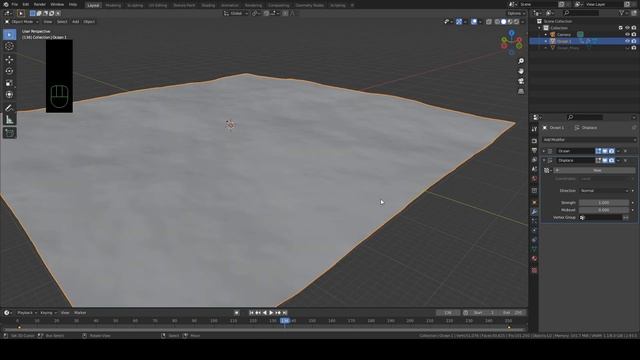
Task: Play the animation forward
Action: [271, 313]
